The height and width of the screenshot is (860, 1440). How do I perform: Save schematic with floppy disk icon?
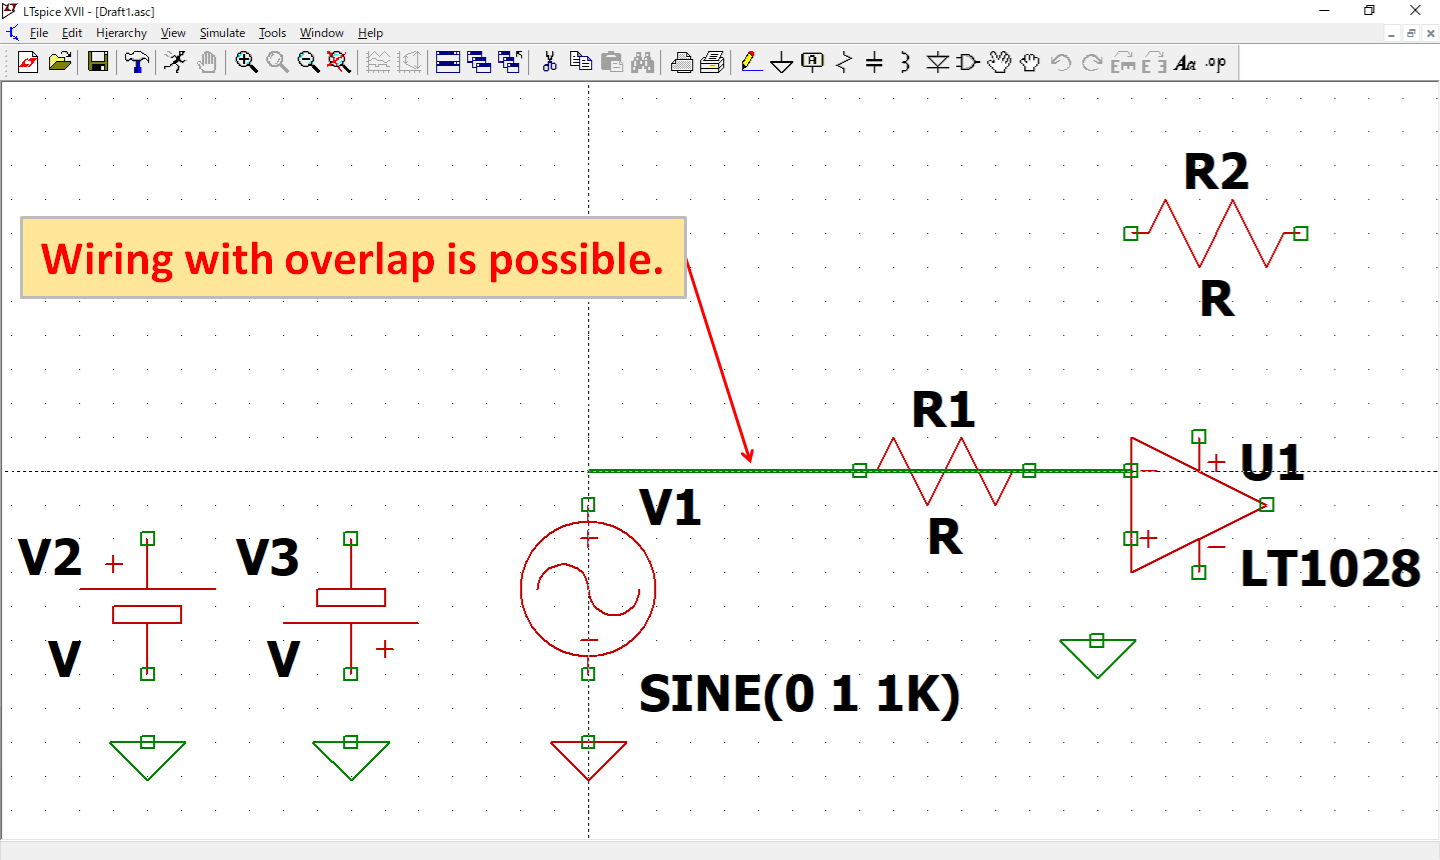pyautogui.click(x=98, y=62)
